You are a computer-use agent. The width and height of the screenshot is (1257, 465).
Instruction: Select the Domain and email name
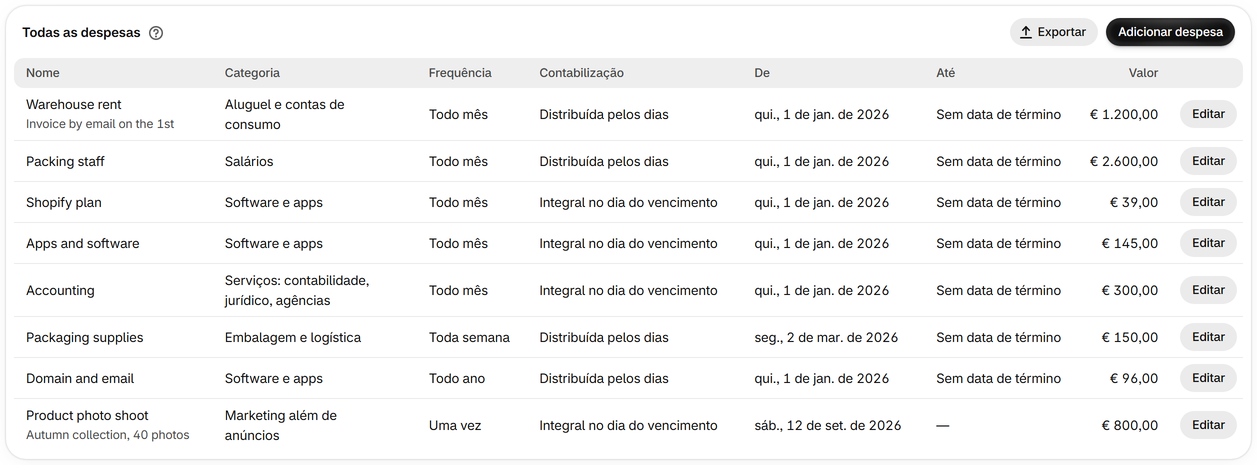click(80, 378)
